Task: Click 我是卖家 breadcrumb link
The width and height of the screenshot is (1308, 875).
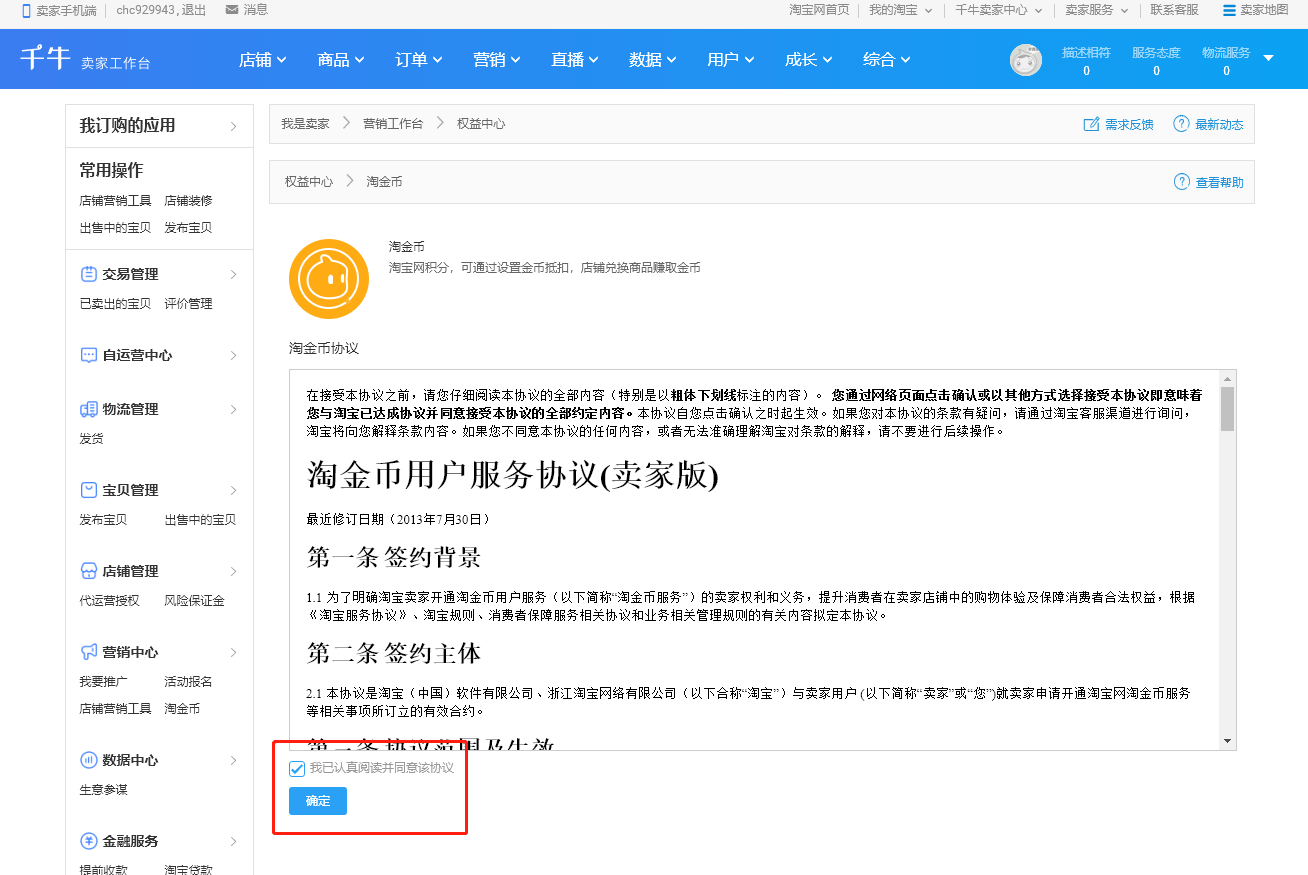Action: coord(305,124)
